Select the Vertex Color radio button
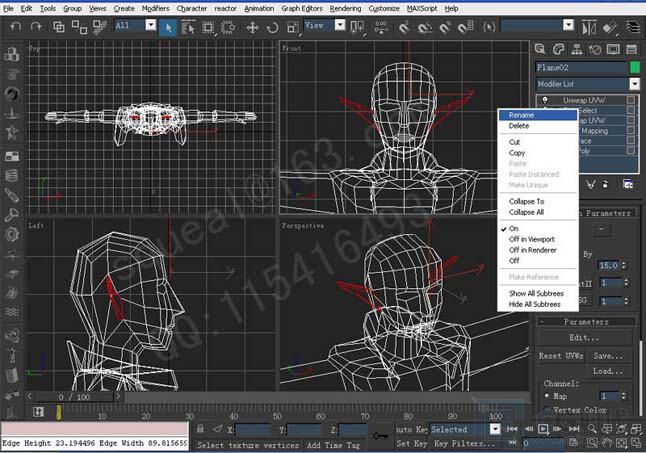 coord(547,410)
